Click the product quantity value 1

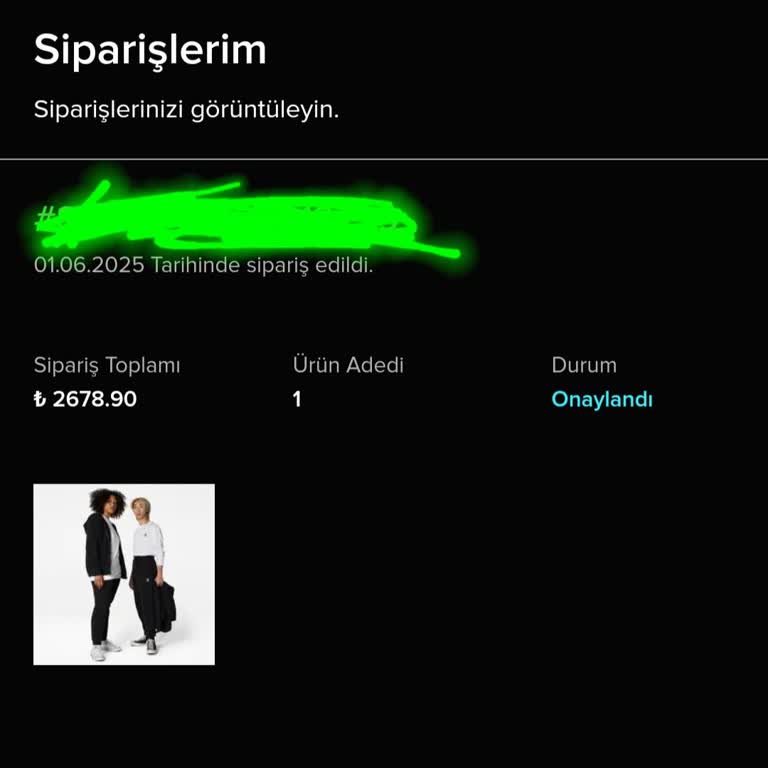[297, 399]
